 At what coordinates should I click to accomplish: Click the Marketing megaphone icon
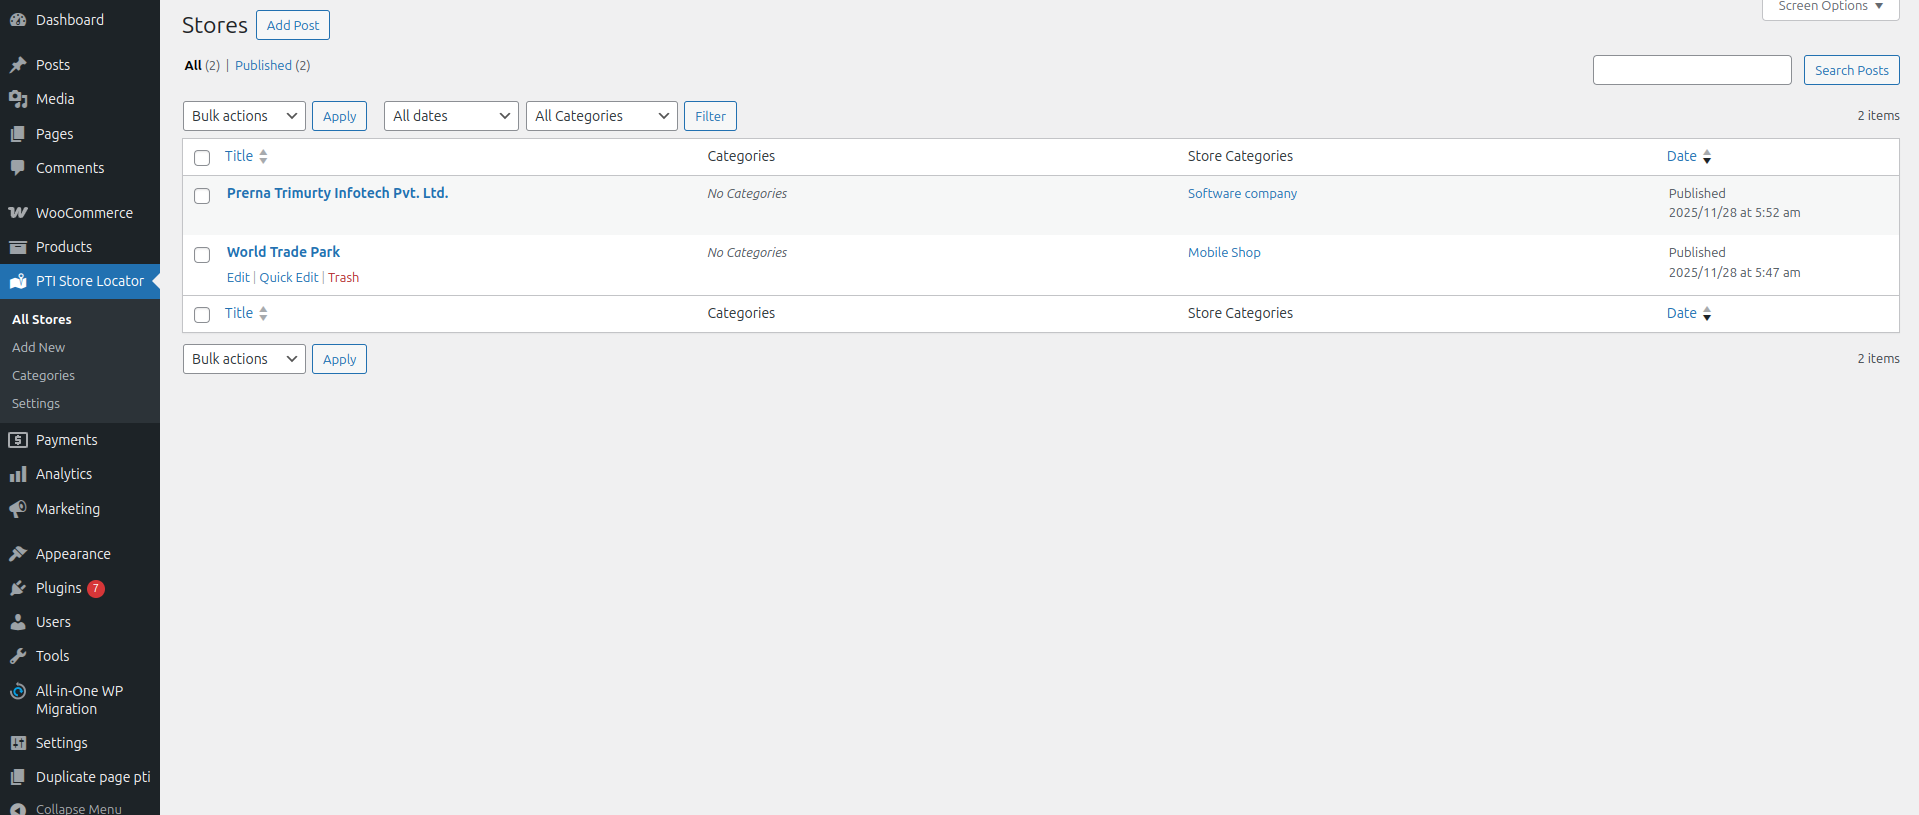point(18,509)
